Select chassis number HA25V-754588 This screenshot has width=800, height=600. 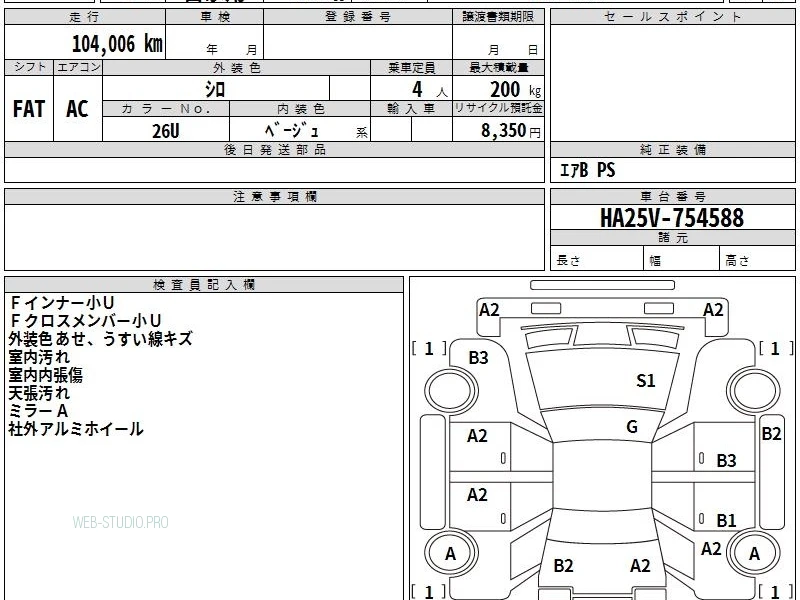point(672,218)
